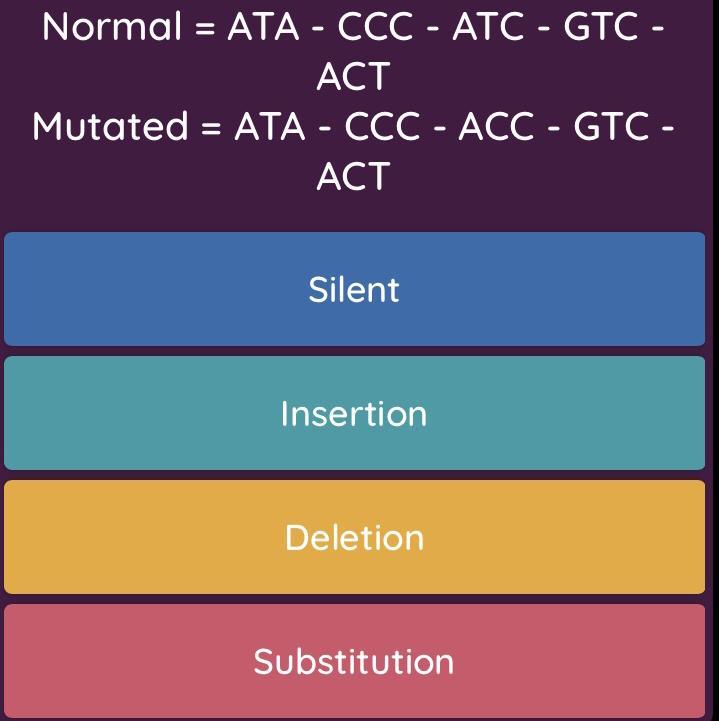Choose the yellow answer tile

tap(354, 537)
